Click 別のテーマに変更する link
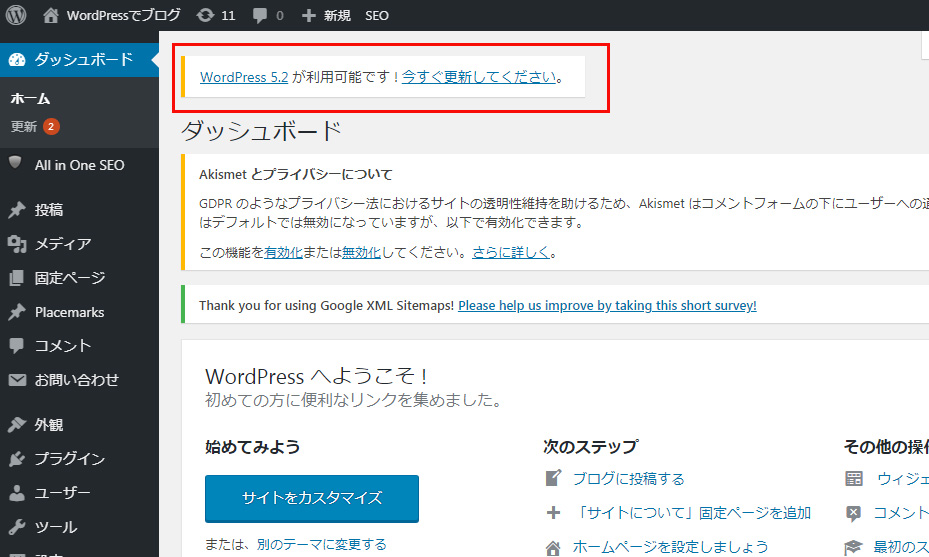 pos(322,544)
